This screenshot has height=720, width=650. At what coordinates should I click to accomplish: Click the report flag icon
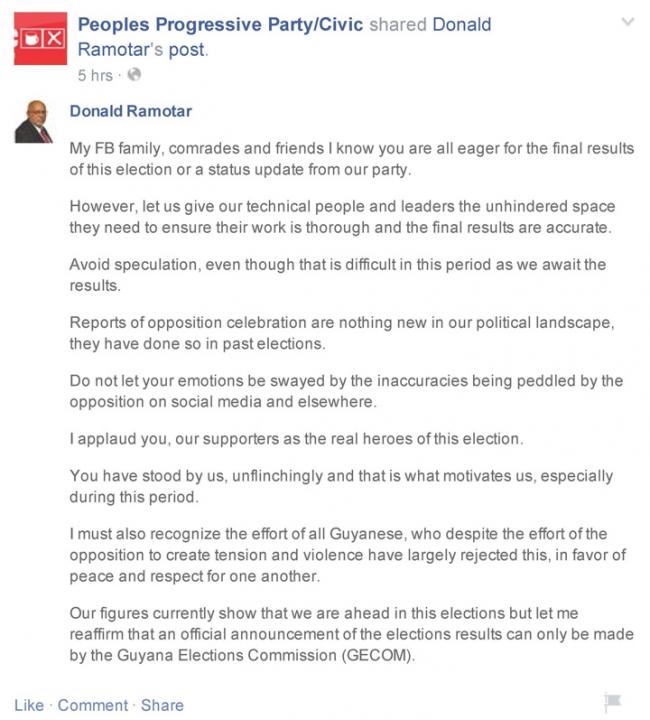[x=613, y=702]
